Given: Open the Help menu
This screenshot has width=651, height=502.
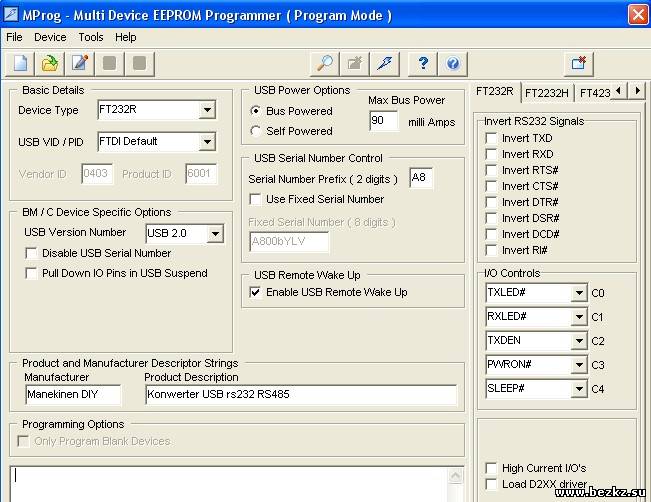Looking at the screenshot, I should 125,37.
